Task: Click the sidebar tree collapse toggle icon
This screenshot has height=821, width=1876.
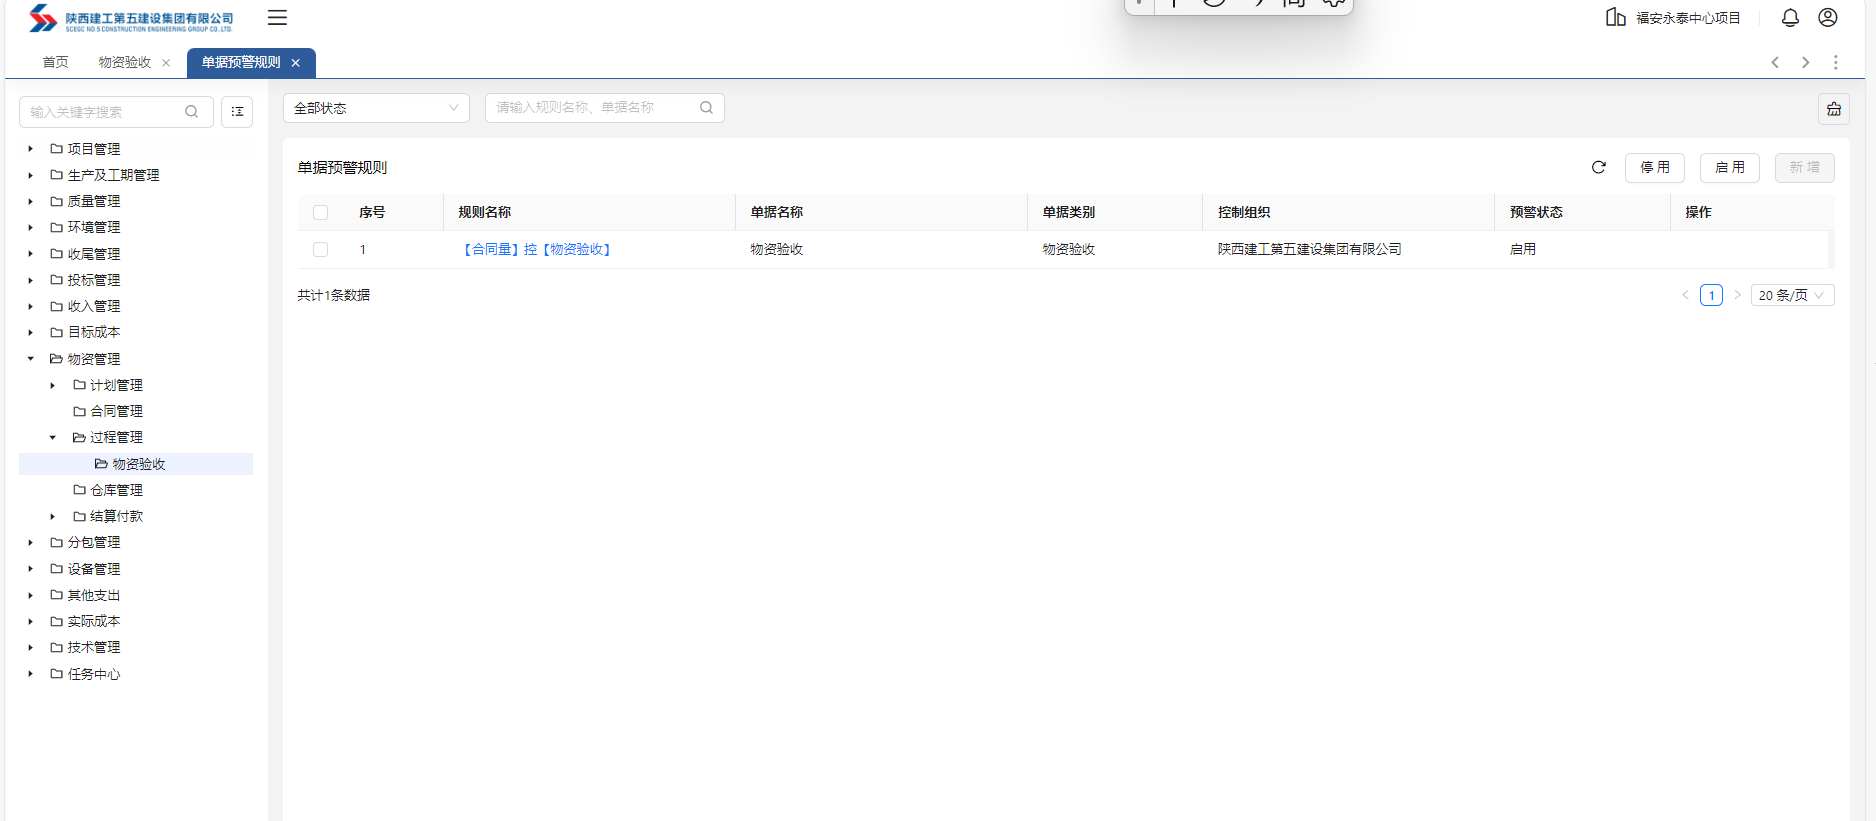Action: point(237,112)
